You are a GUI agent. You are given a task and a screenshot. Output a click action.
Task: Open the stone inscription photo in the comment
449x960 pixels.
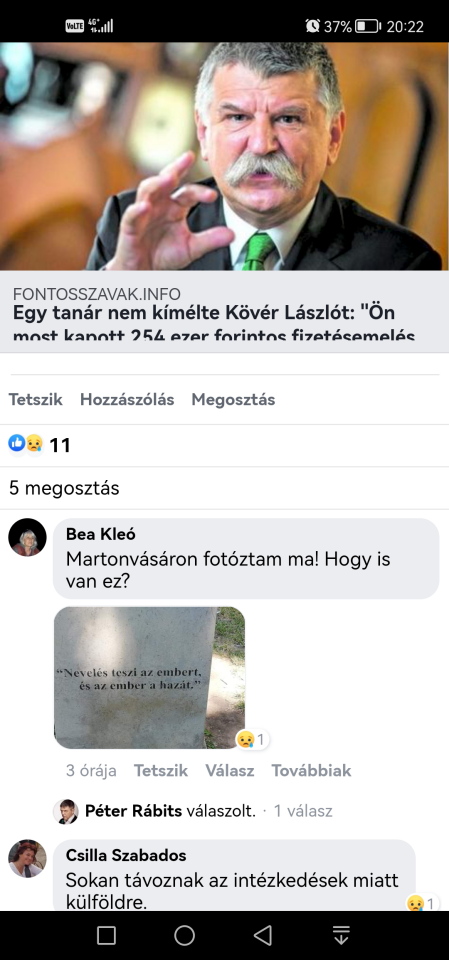point(149,678)
